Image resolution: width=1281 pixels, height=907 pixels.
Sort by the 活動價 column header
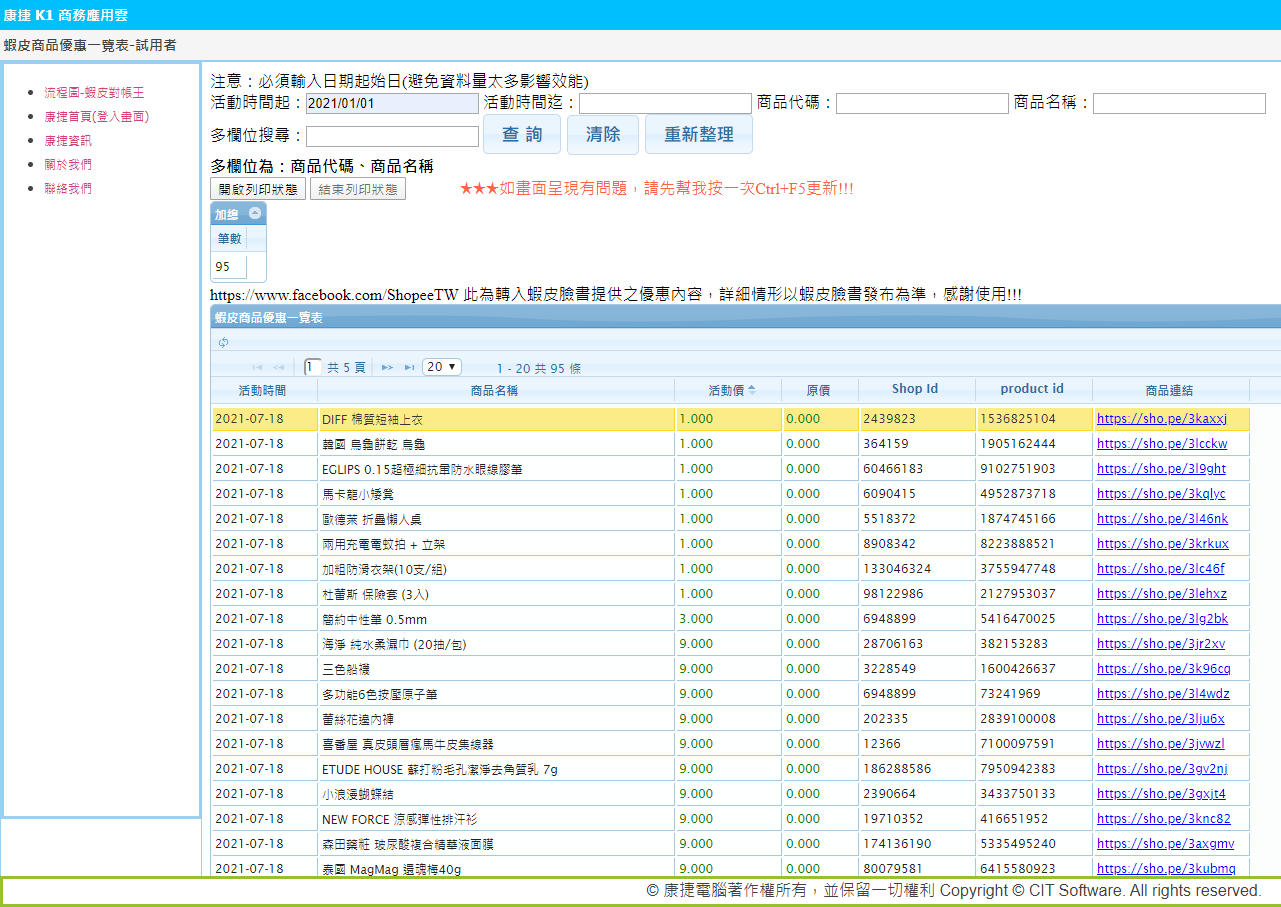point(725,390)
